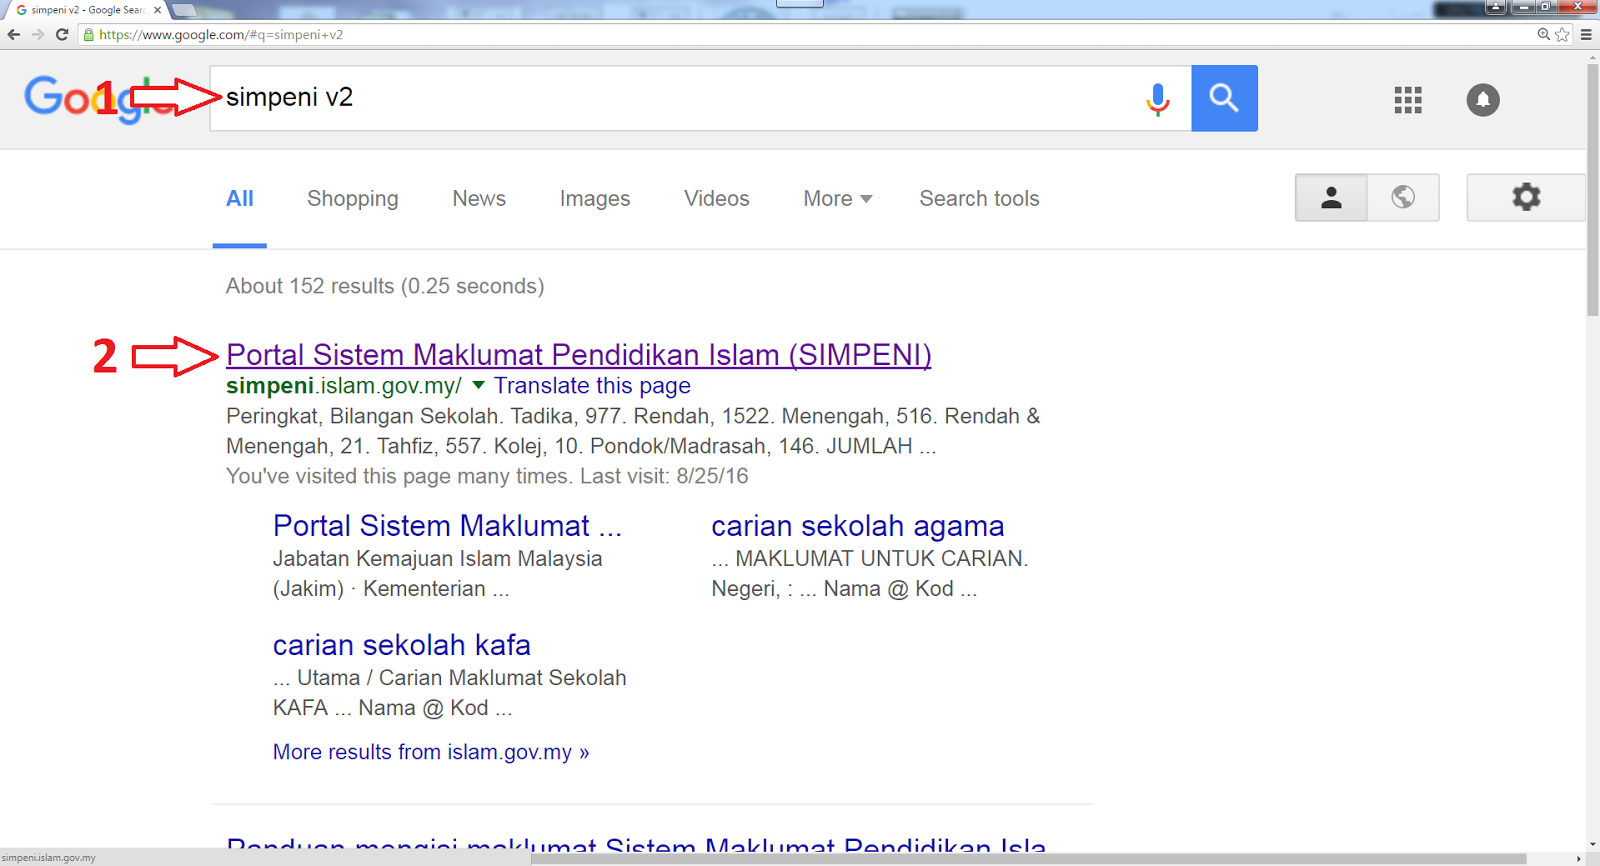
Task: Show private results (person icon)
Action: click(1331, 197)
